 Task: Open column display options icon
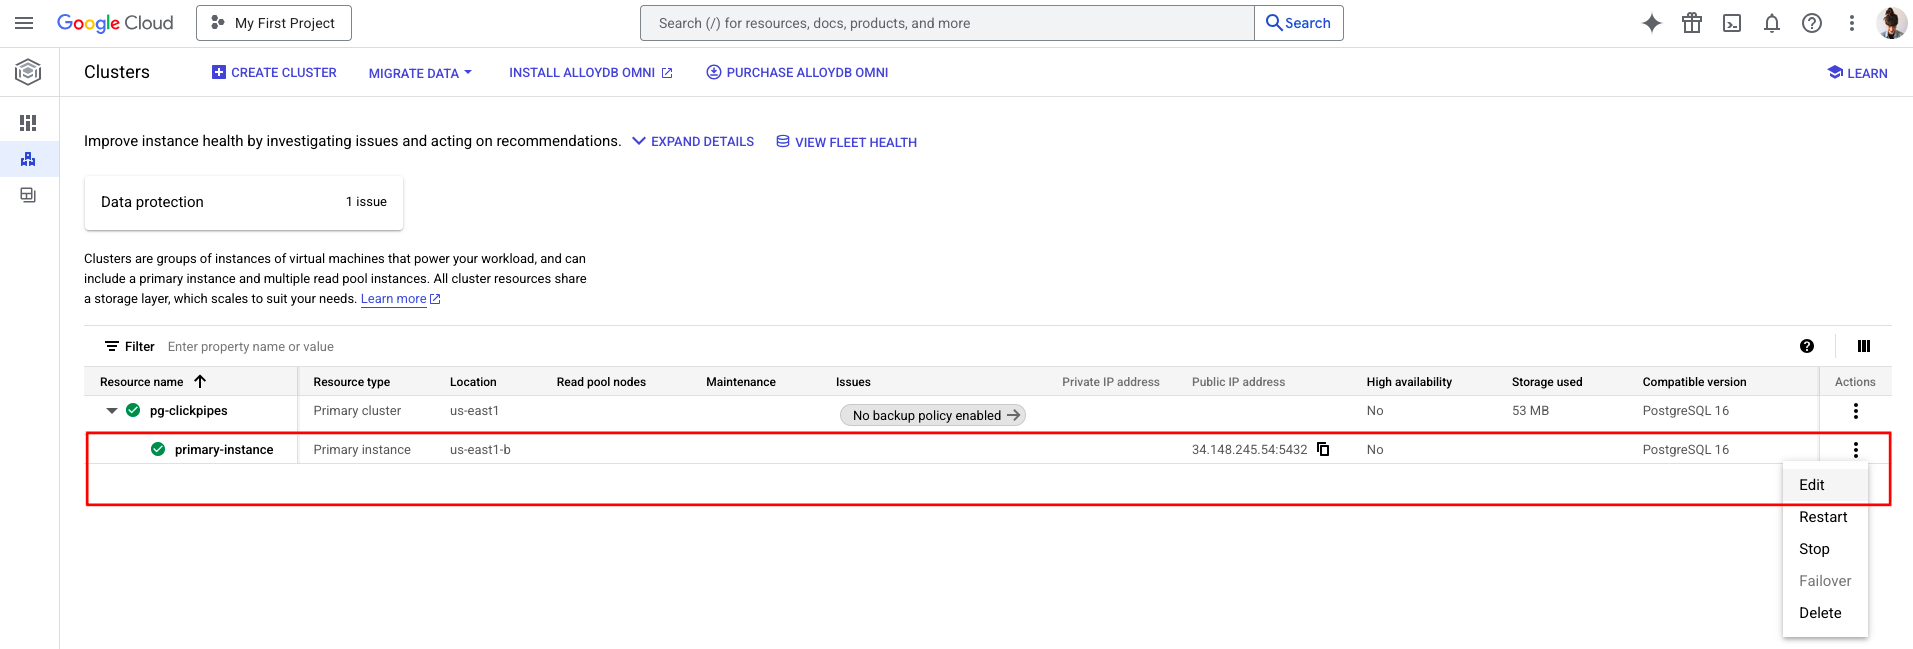[x=1863, y=346]
